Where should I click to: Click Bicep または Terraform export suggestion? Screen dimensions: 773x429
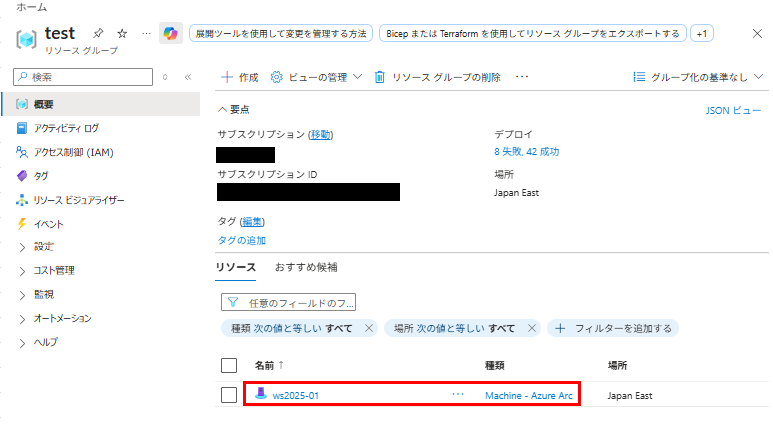[x=532, y=34]
